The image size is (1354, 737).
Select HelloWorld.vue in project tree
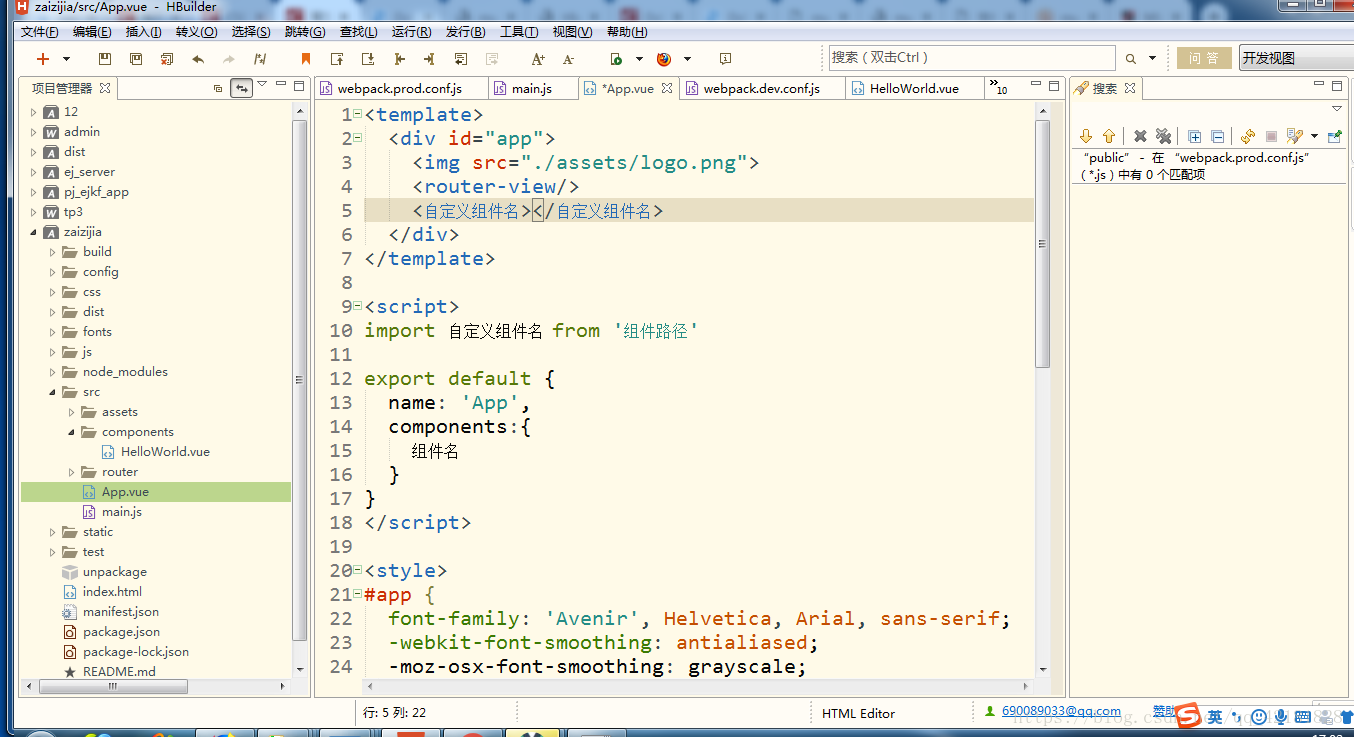click(165, 452)
